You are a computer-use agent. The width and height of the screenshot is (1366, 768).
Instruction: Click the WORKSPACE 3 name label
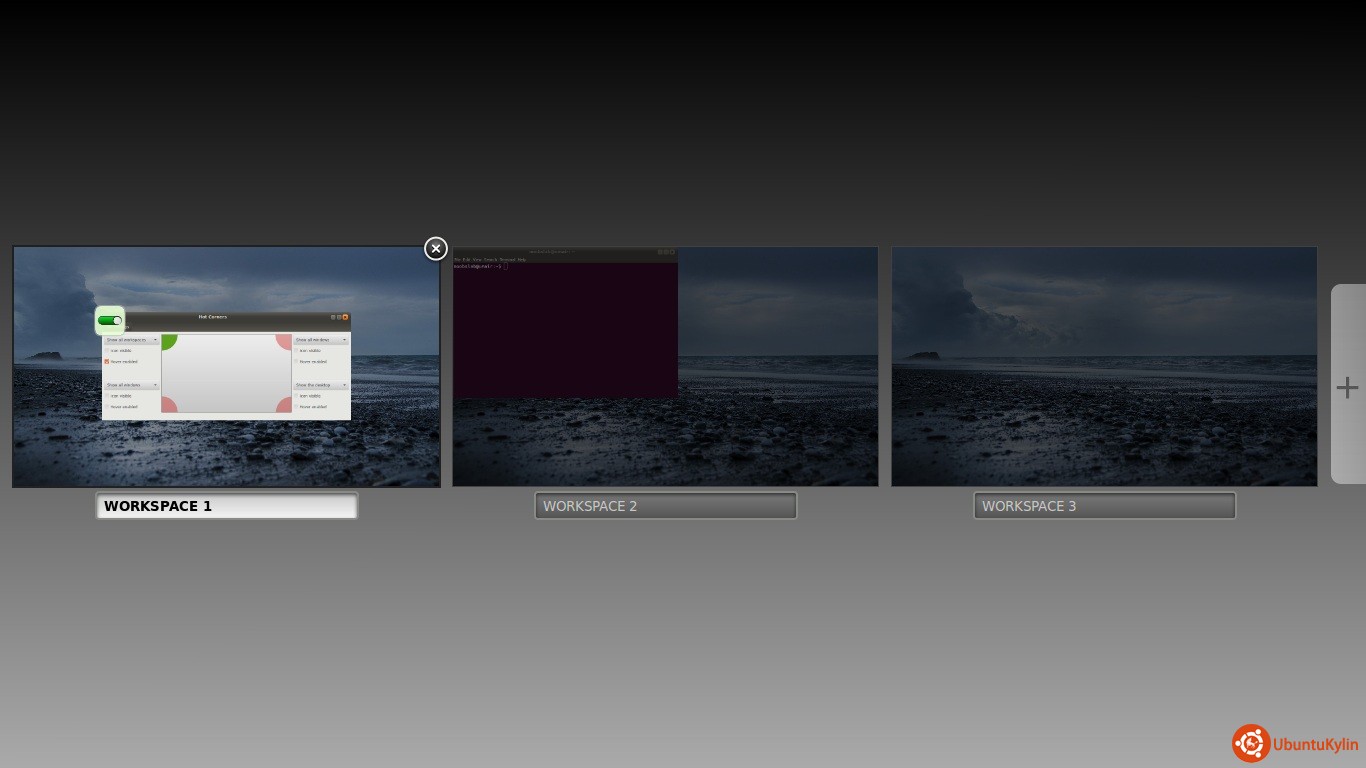point(1104,506)
